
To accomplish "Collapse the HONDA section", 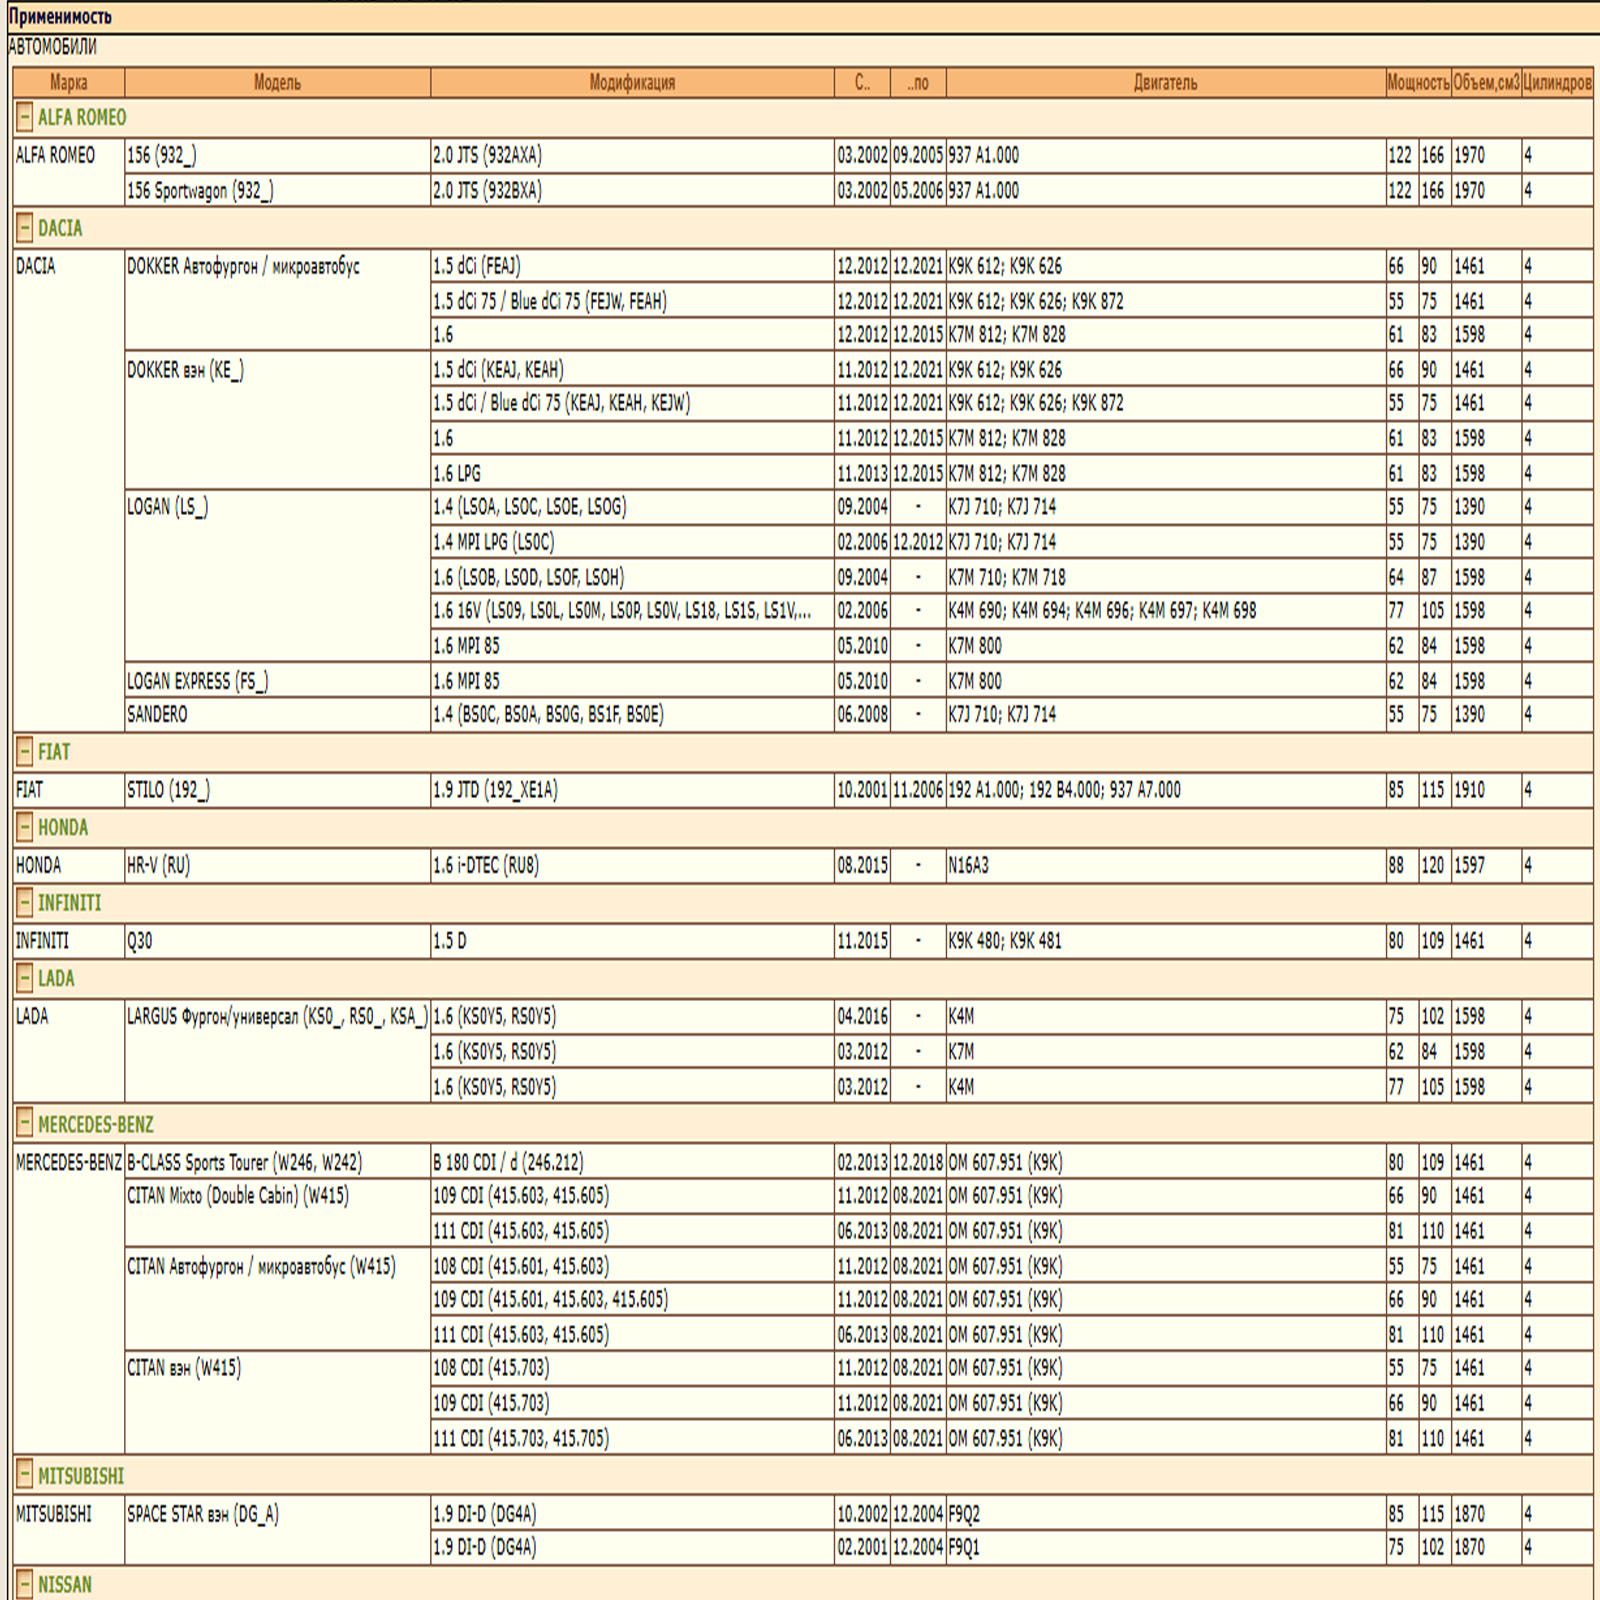I will [25, 828].
